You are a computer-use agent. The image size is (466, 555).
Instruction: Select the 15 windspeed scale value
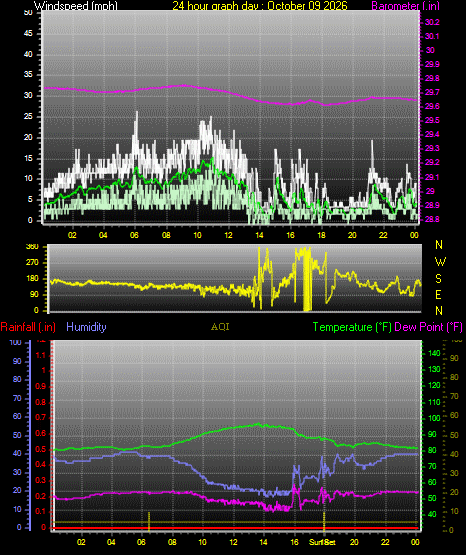click(x=28, y=158)
